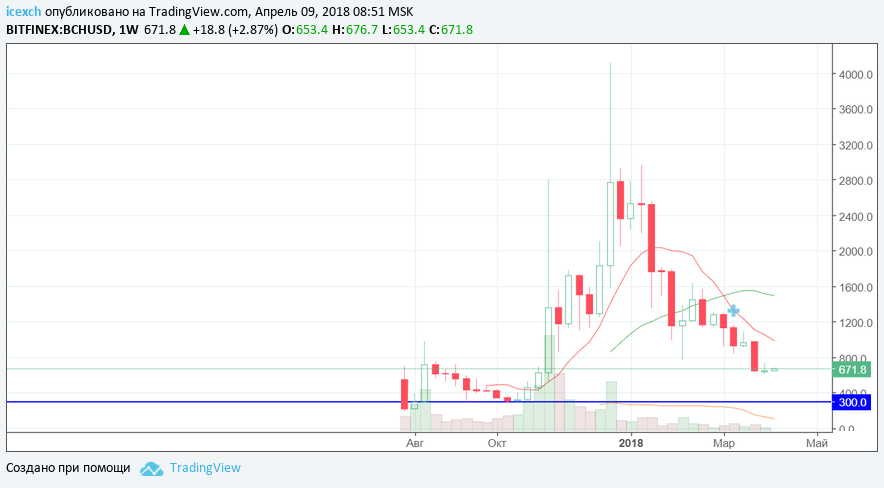
Task: Click the L:653.4 low value in header
Action: point(403,30)
